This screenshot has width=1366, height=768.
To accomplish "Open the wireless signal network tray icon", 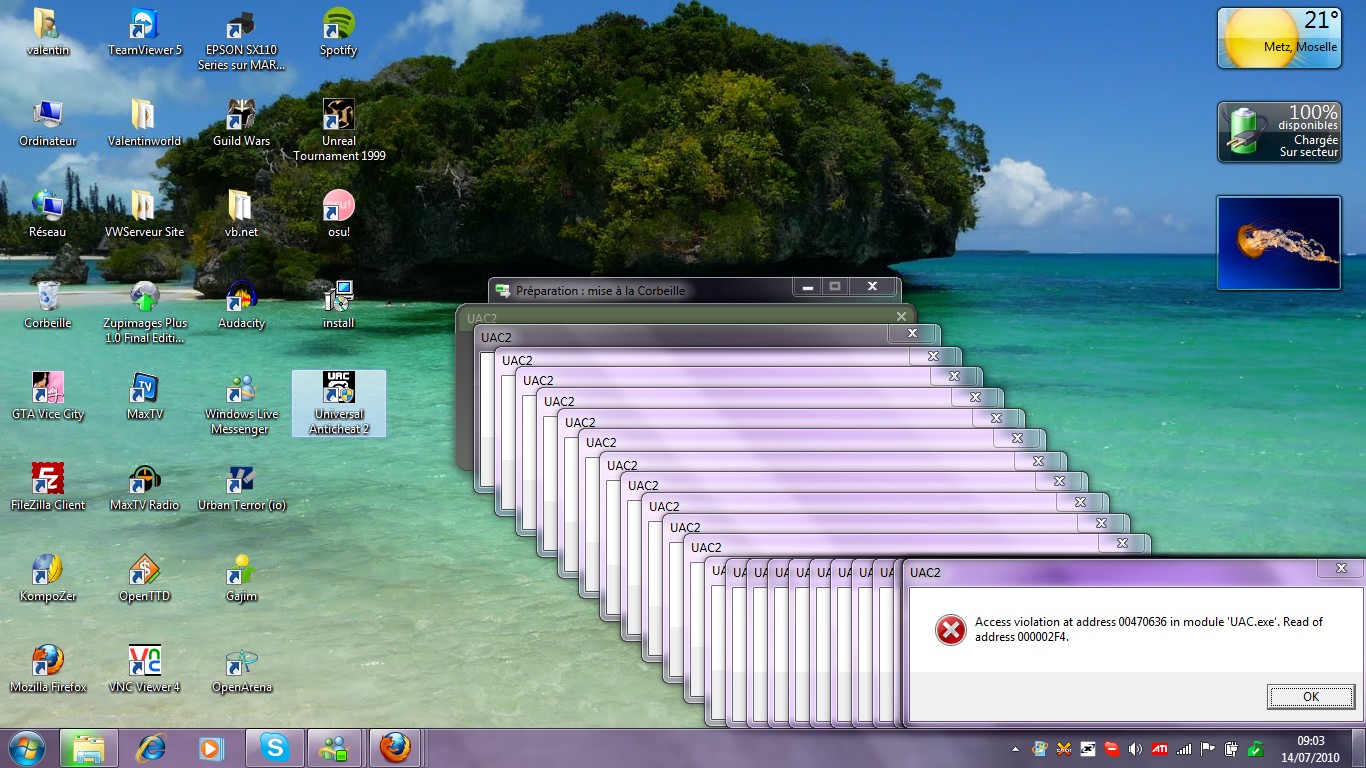I will click(1185, 748).
